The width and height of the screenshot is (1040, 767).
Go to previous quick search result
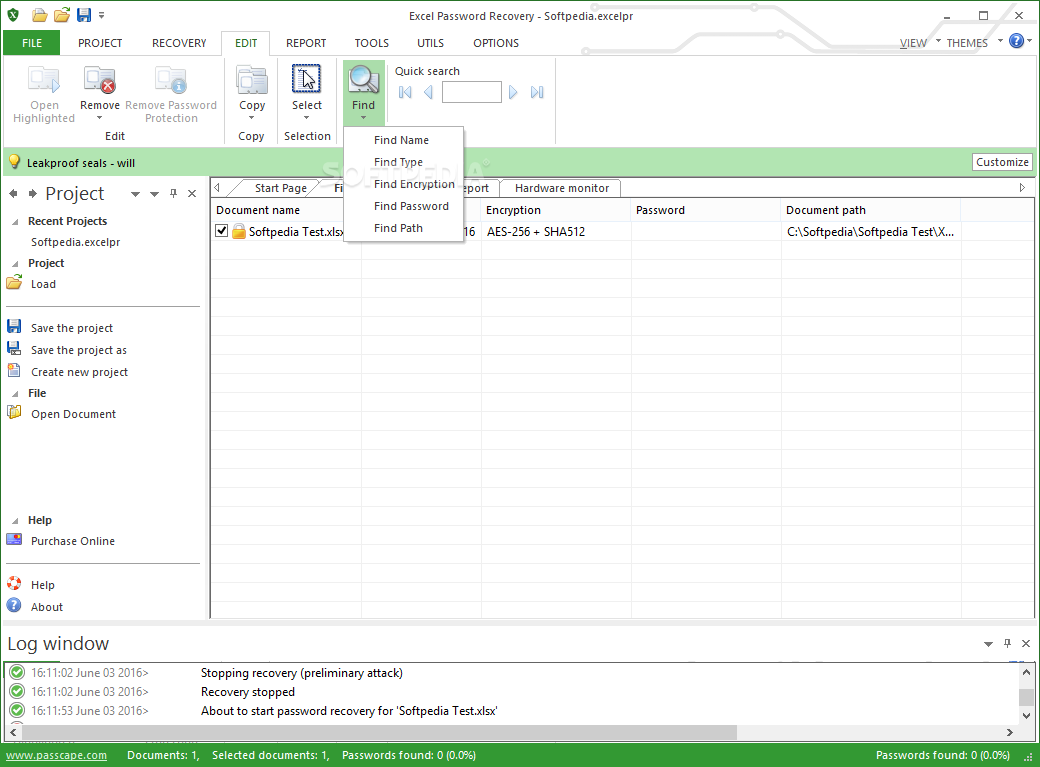[x=428, y=92]
